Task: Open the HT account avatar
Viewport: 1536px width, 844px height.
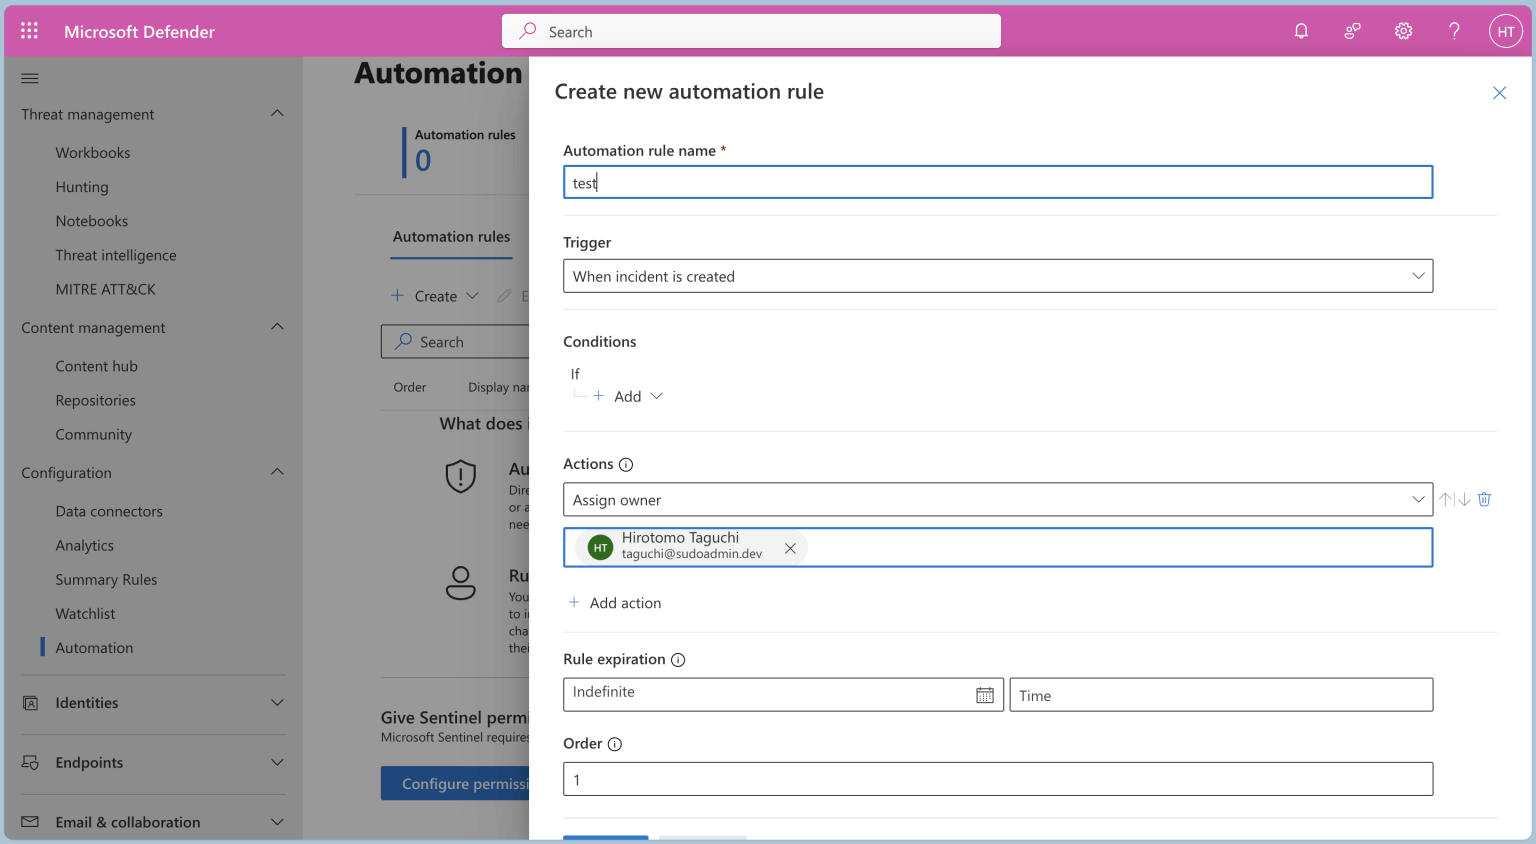Action: [x=1506, y=31]
